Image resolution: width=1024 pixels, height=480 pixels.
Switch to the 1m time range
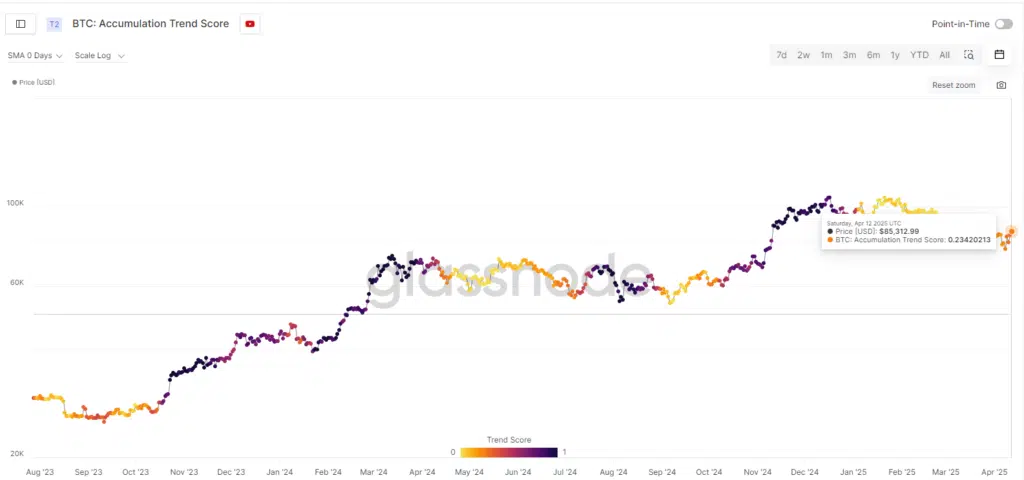click(x=826, y=55)
